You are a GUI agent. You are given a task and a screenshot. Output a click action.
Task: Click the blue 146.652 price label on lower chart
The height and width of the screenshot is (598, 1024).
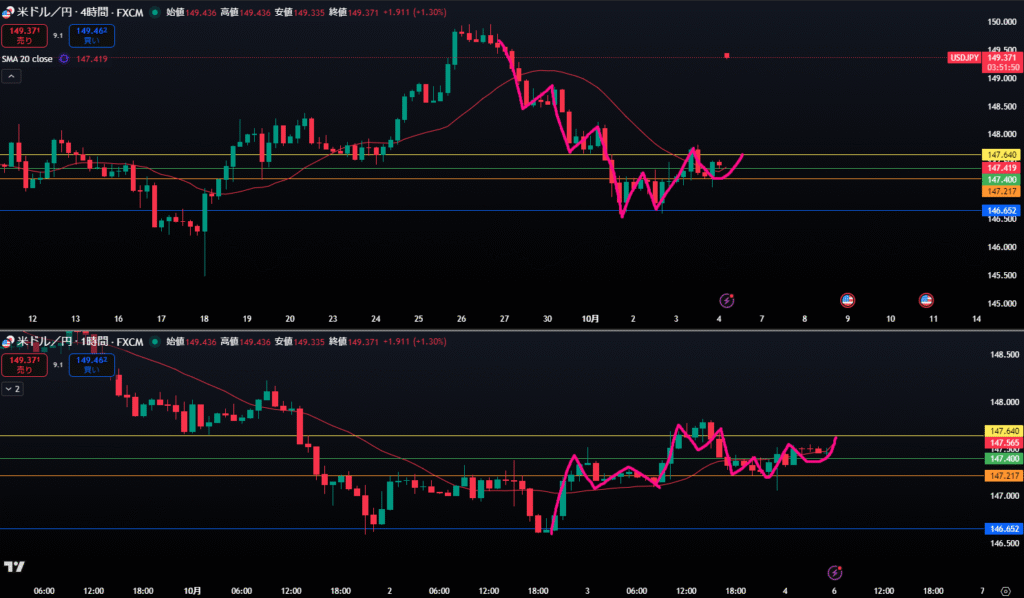pyautogui.click(x=1001, y=529)
